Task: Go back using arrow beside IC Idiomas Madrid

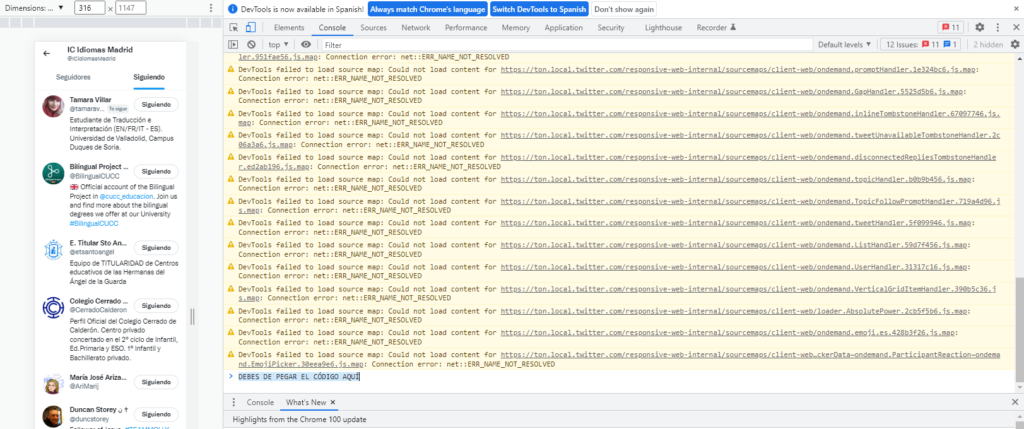Action: click(47, 53)
